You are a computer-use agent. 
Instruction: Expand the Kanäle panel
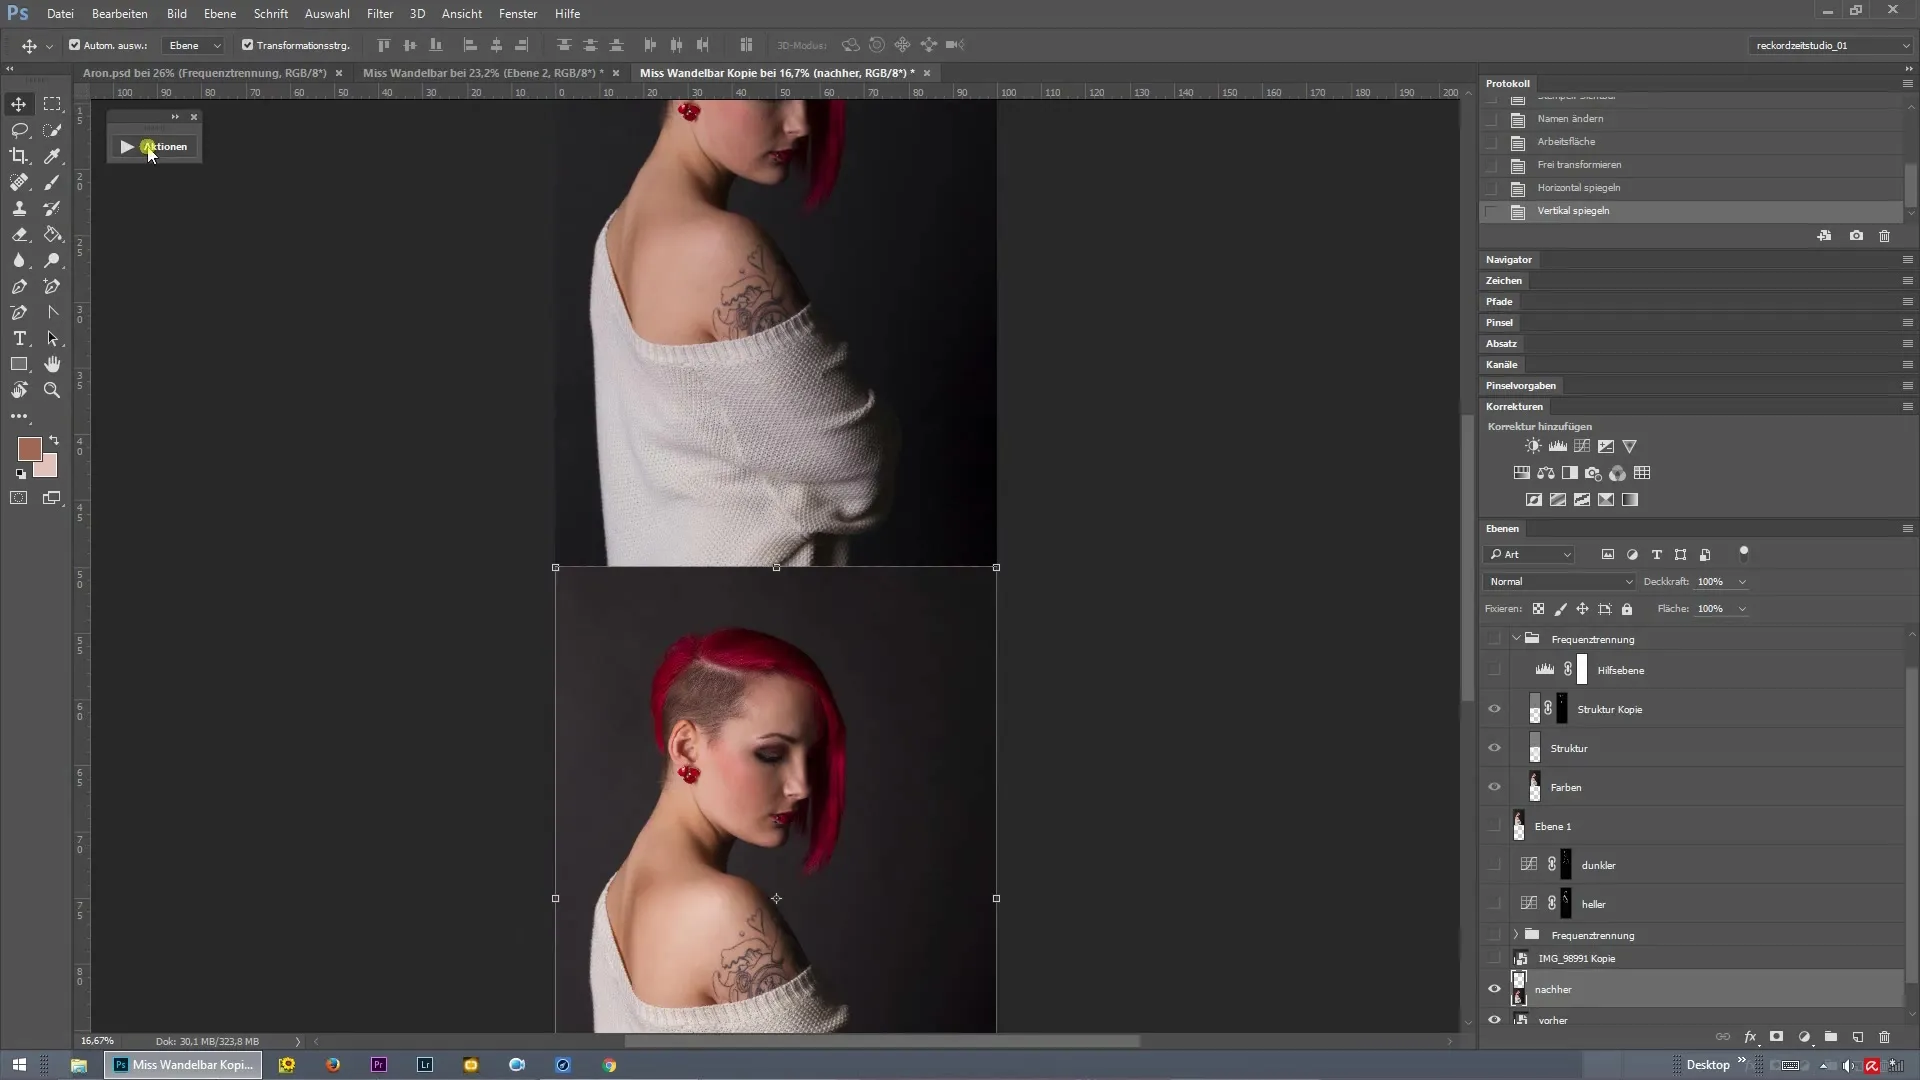click(x=1501, y=365)
